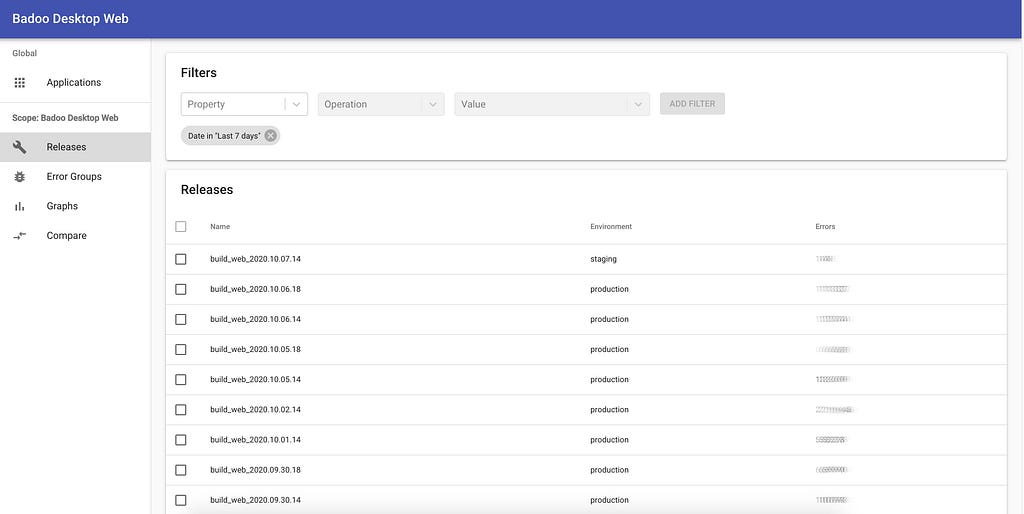Mark the build_web_2020.10.05.14 checkbox
1024x514 pixels.
pos(181,379)
